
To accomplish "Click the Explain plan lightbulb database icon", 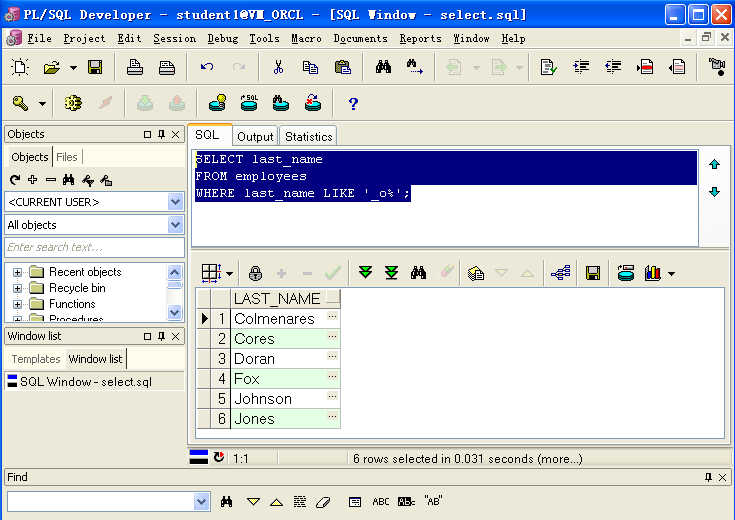I will (218, 103).
